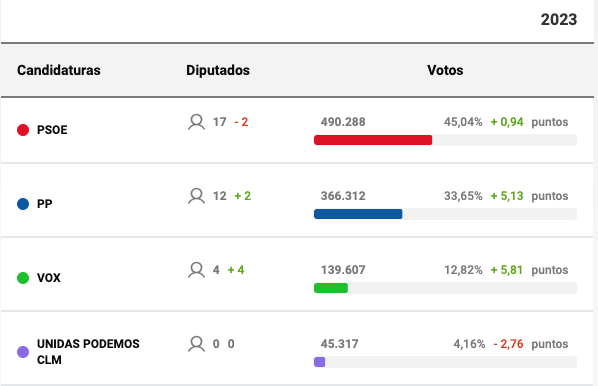Click the red PSOE vote bar
Image resolution: width=598 pixels, height=386 pixels.
[x=373, y=140]
